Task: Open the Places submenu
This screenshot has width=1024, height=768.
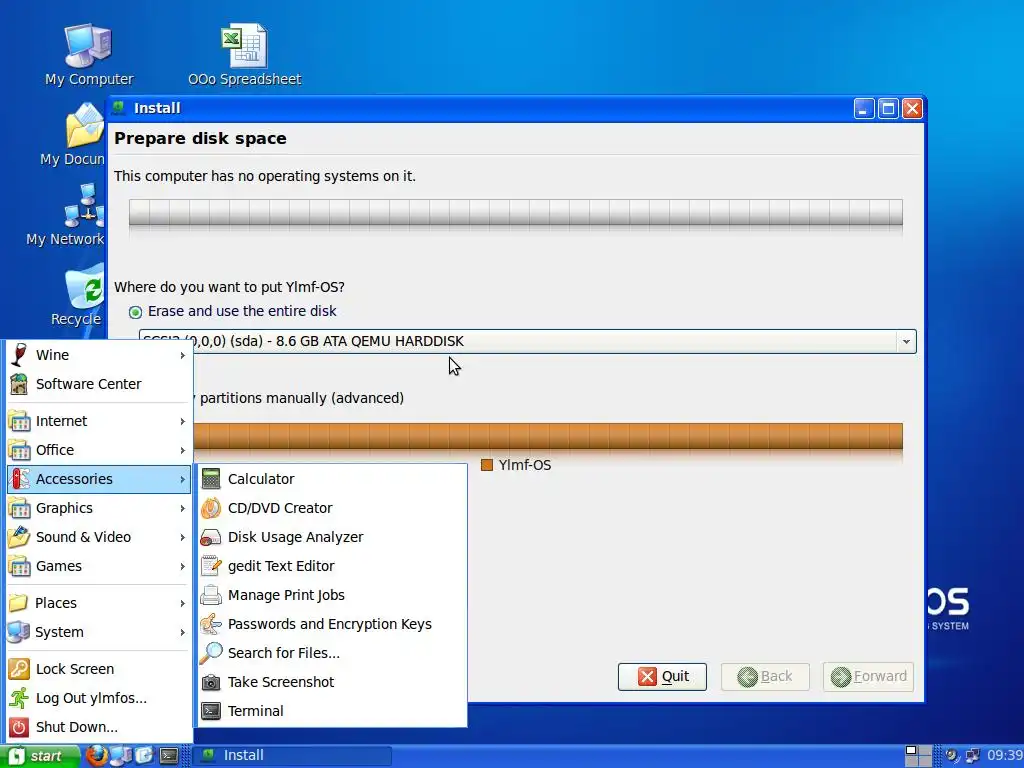Action: tap(99, 603)
